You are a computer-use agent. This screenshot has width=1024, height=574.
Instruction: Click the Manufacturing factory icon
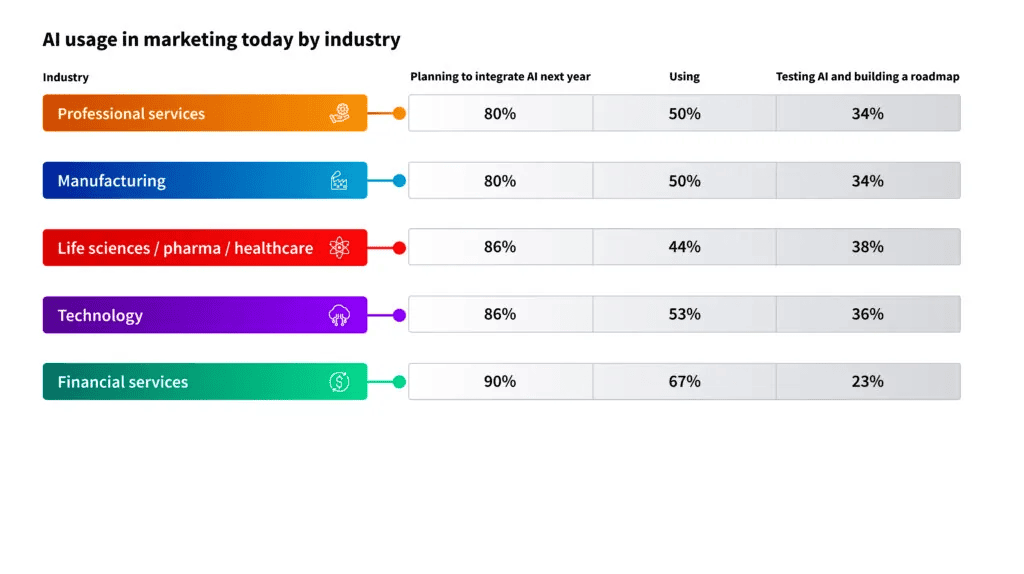(339, 180)
